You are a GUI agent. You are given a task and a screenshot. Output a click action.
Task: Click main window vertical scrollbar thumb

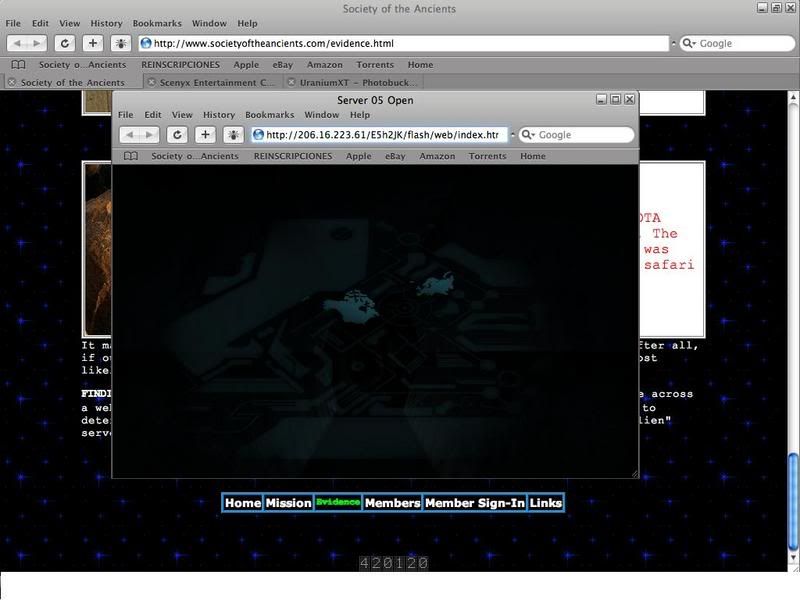point(793,501)
